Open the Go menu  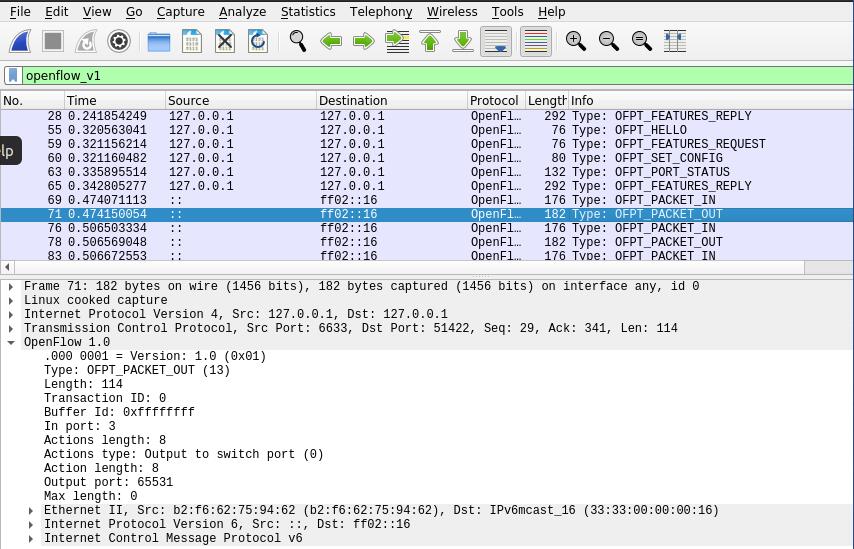point(134,11)
